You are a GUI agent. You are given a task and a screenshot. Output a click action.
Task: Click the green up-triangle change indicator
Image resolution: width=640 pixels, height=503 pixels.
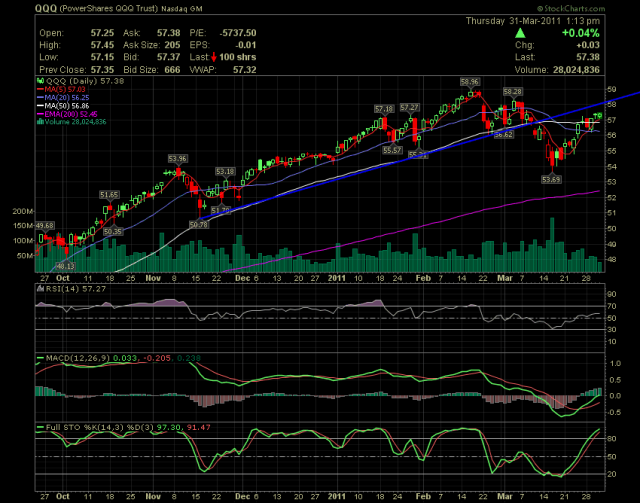tap(520, 33)
